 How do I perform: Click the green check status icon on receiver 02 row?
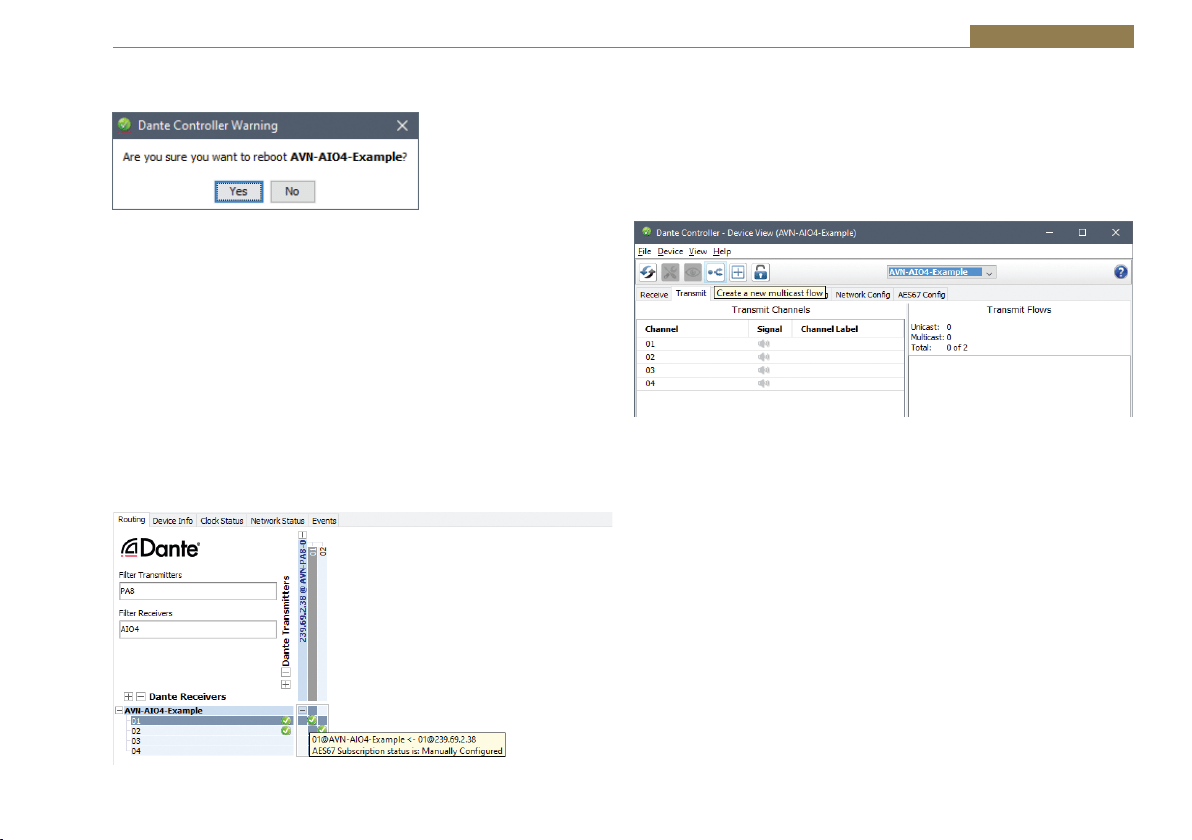tap(286, 731)
